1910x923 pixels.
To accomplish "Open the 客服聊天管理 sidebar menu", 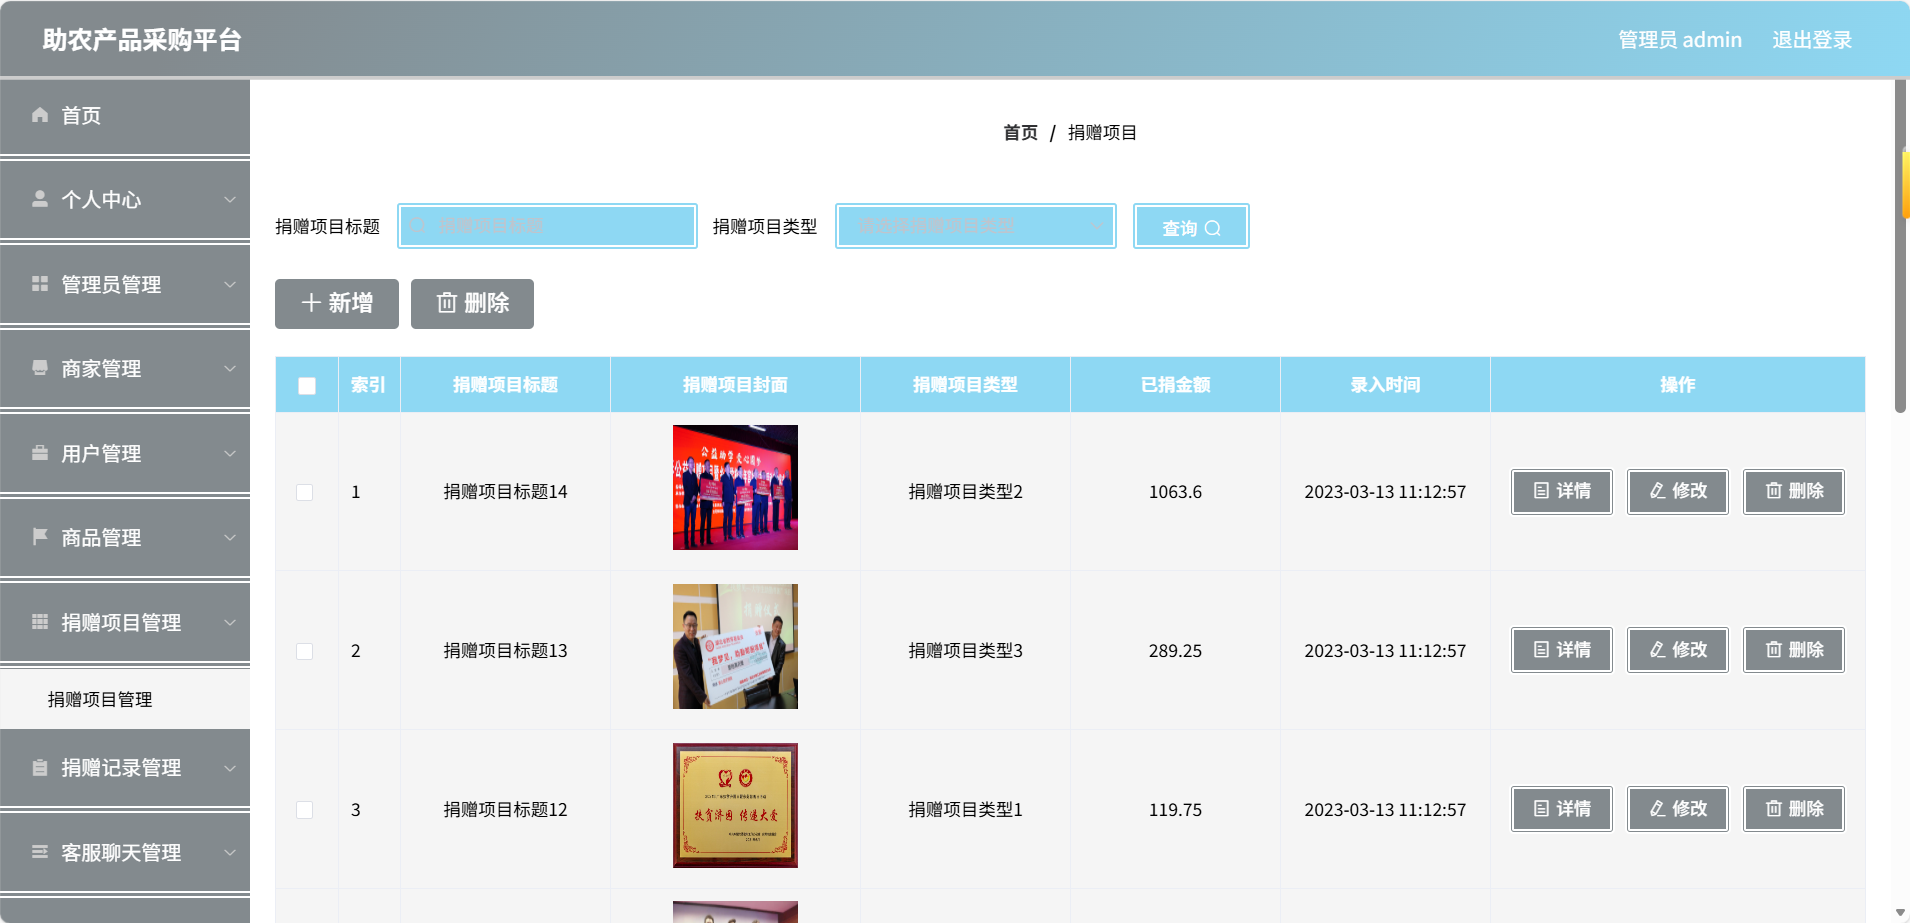I will pos(125,852).
